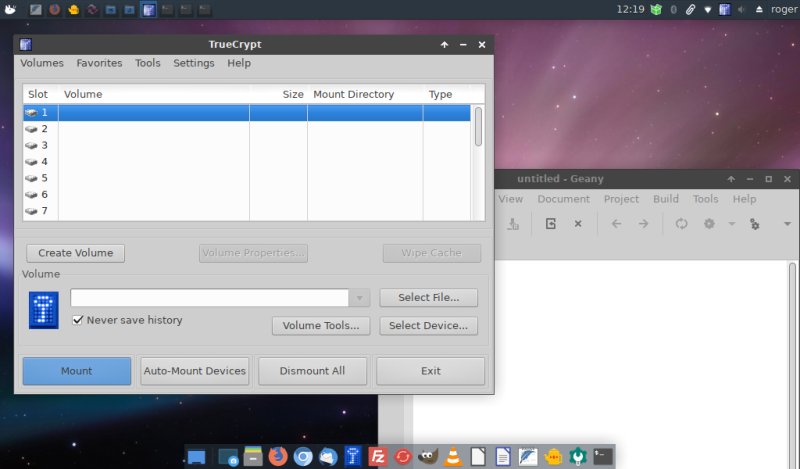Image resolution: width=800 pixels, height=469 pixels.
Task: Click Geany compile gear icon
Action: tap(709, 224)
